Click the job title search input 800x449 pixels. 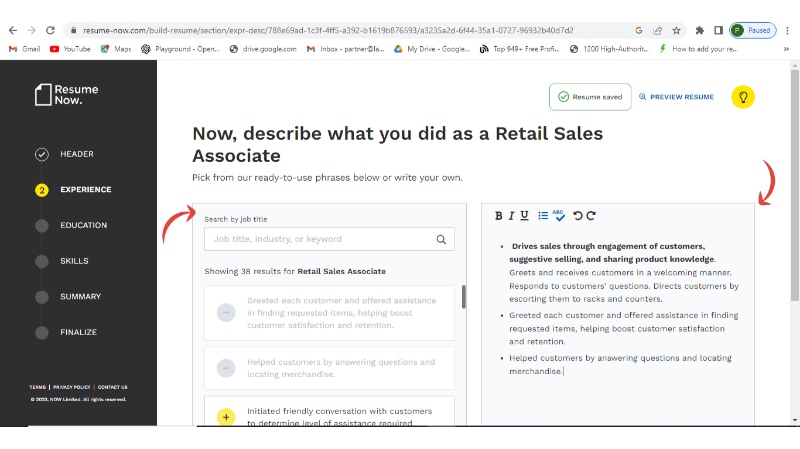coord(318,239)
